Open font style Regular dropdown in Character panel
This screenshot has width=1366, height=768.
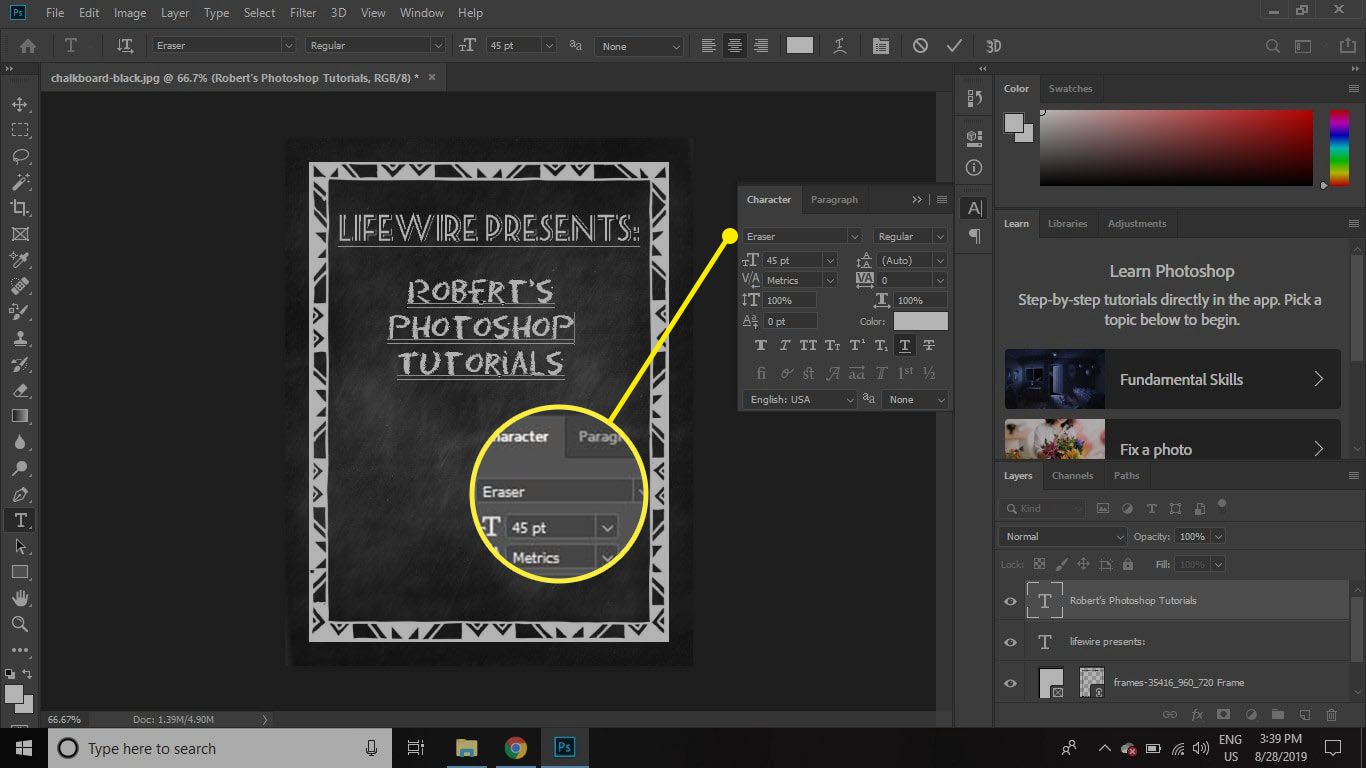pyautogui.click(x=939, y=237)
